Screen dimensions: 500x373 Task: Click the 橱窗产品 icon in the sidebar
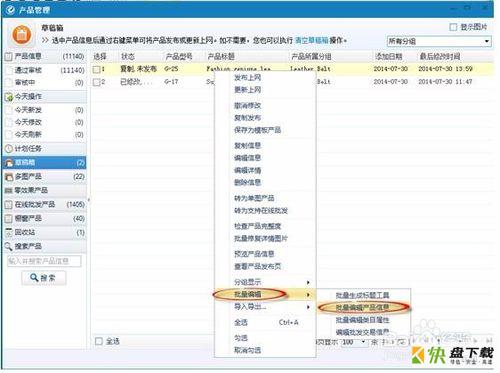point(9,219)
